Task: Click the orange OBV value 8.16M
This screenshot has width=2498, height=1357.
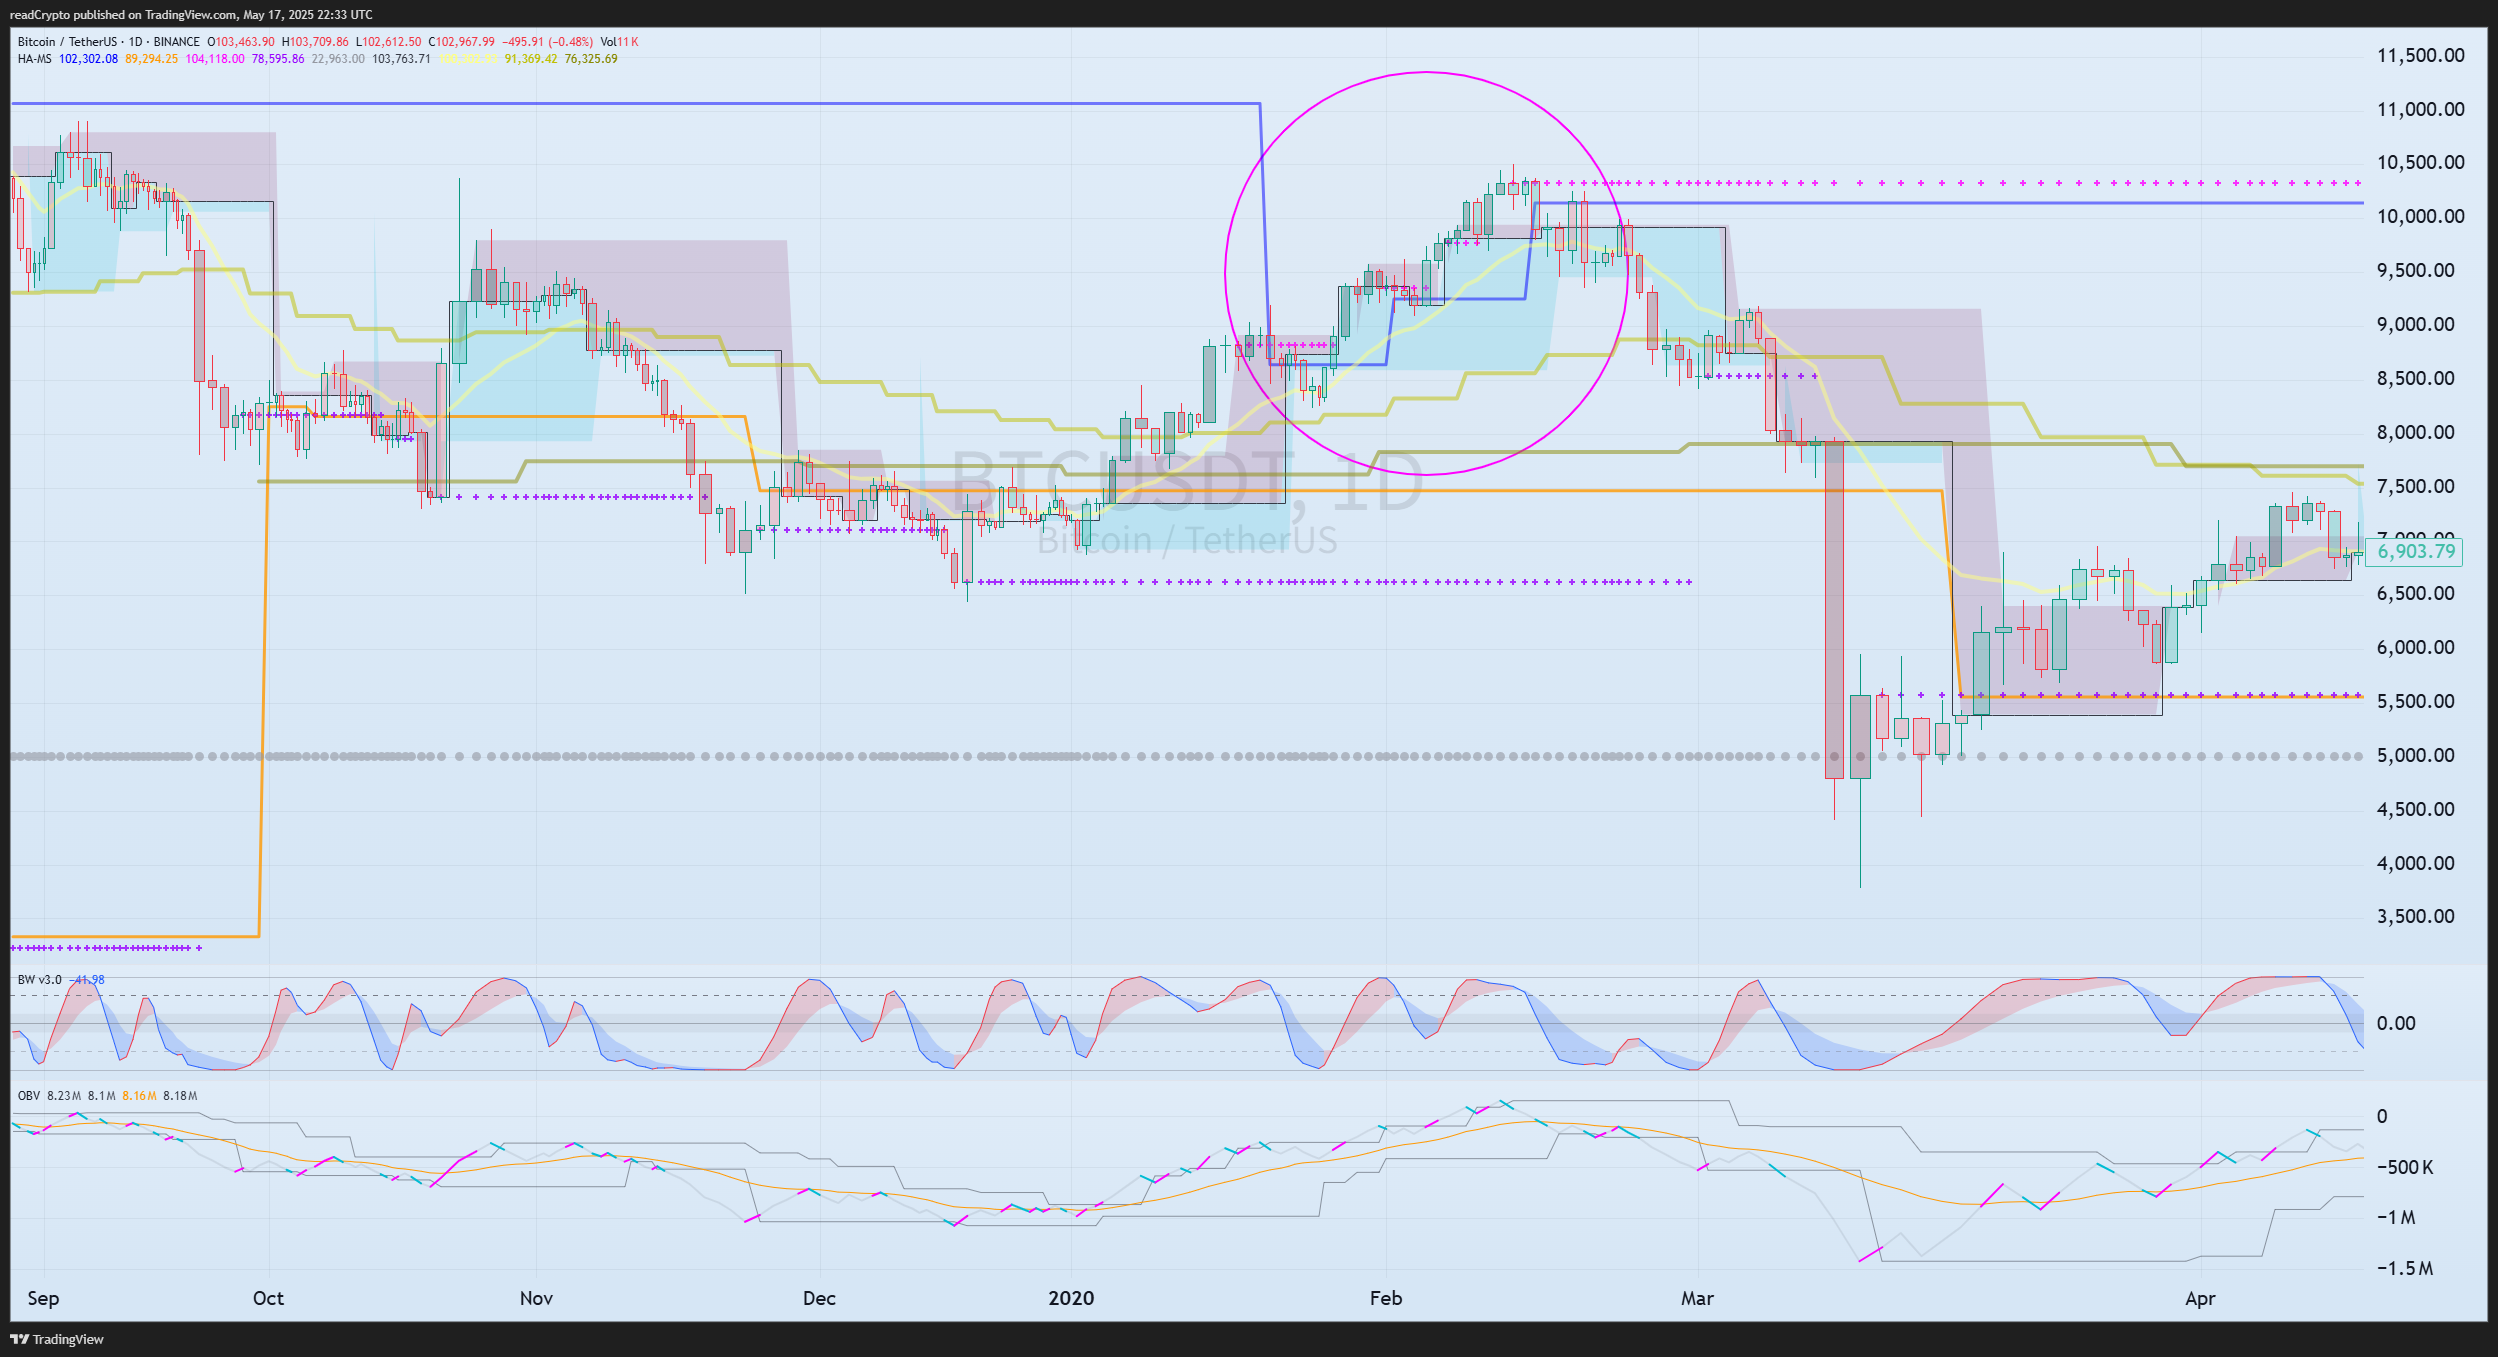Action: [139, 1096]
